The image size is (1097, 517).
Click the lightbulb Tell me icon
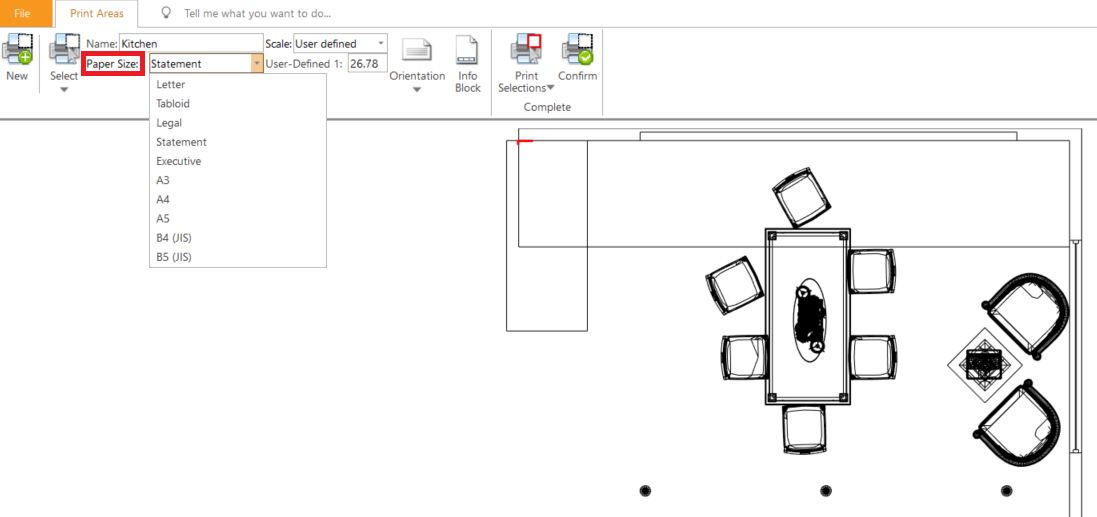click(x=166, y=13)
